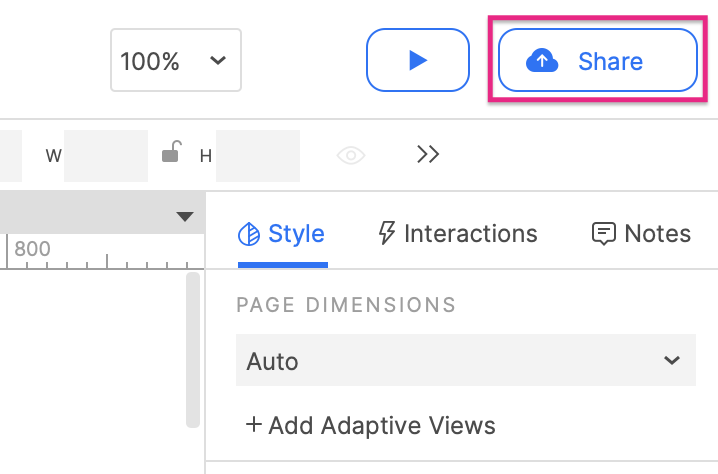Click the scrollbar track below the thumb
The width and height of the screenshot is (718, 474).
(x=193, y=452)
